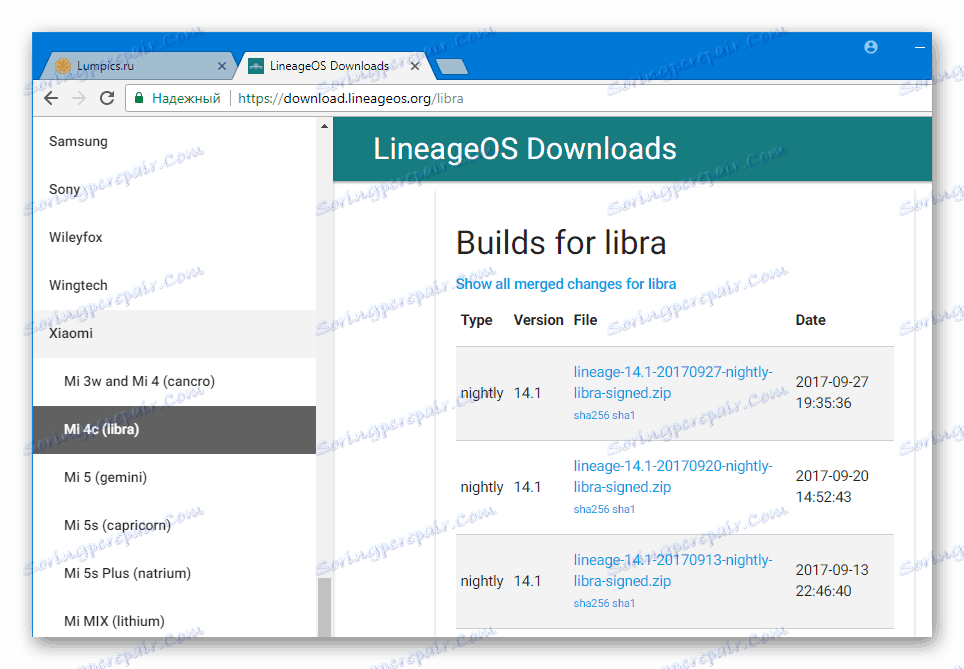The height and width of the screenshot is (669, 964).
Task: Click nightly type in 20170927 row
Action: [x=482, y=394]
